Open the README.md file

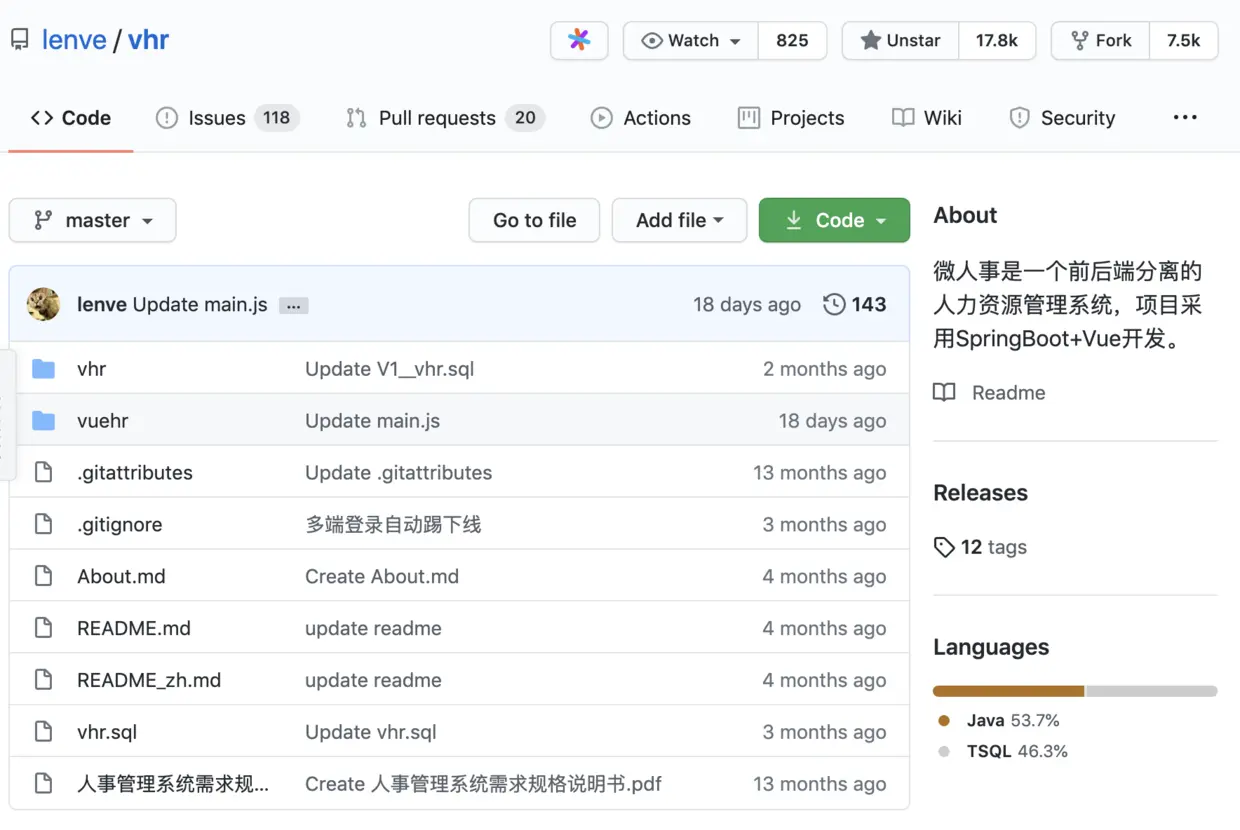coord(134,629)
